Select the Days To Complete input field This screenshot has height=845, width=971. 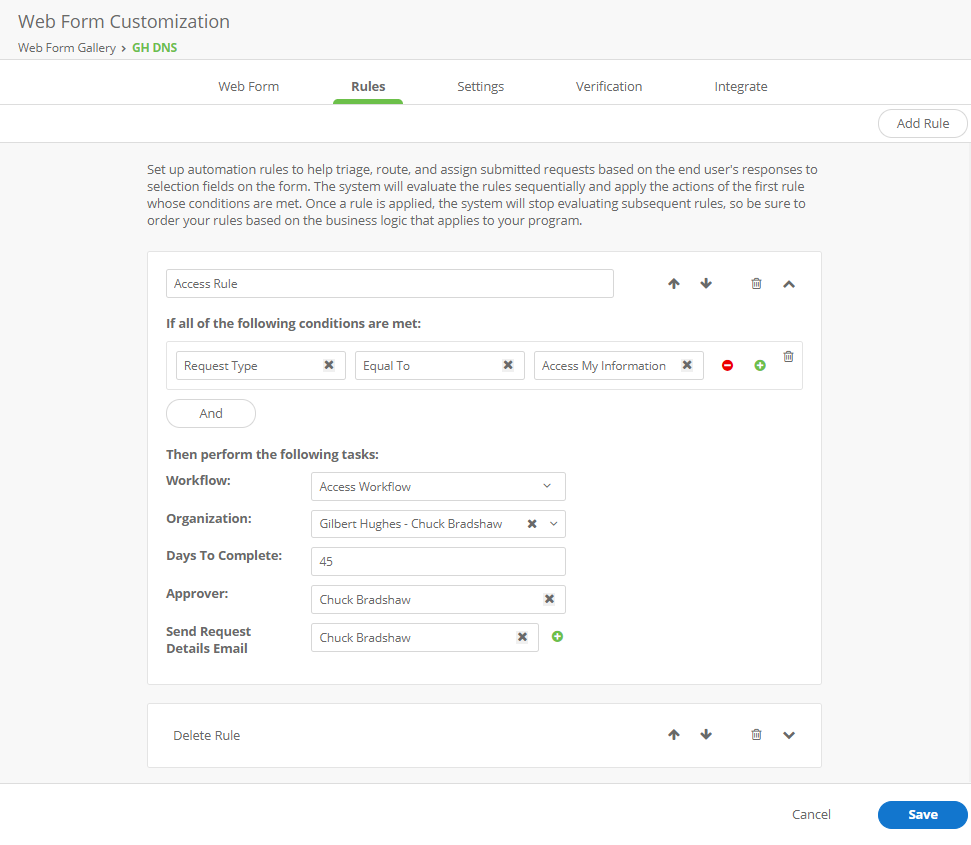point(438,561)
